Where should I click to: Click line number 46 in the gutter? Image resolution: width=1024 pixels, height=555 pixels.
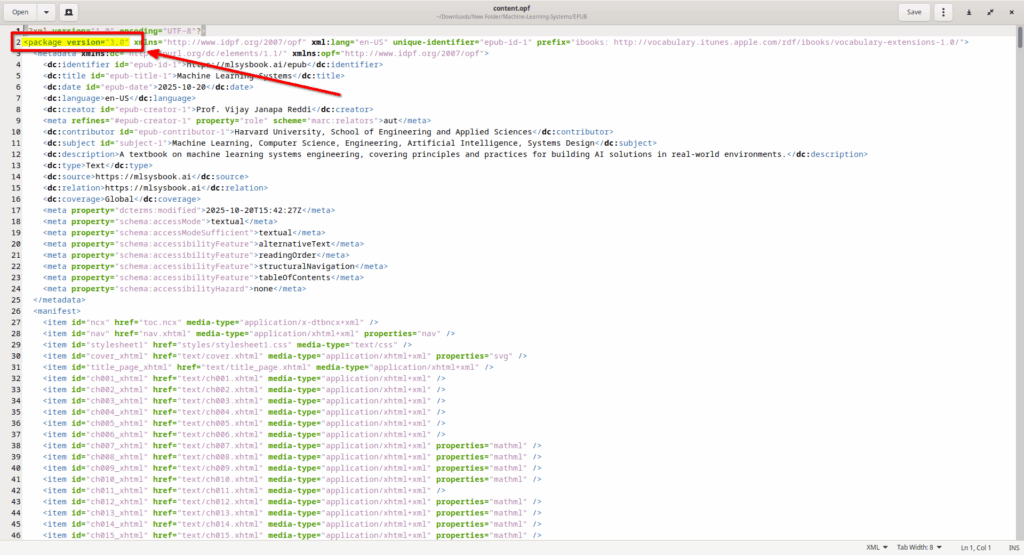16,535
